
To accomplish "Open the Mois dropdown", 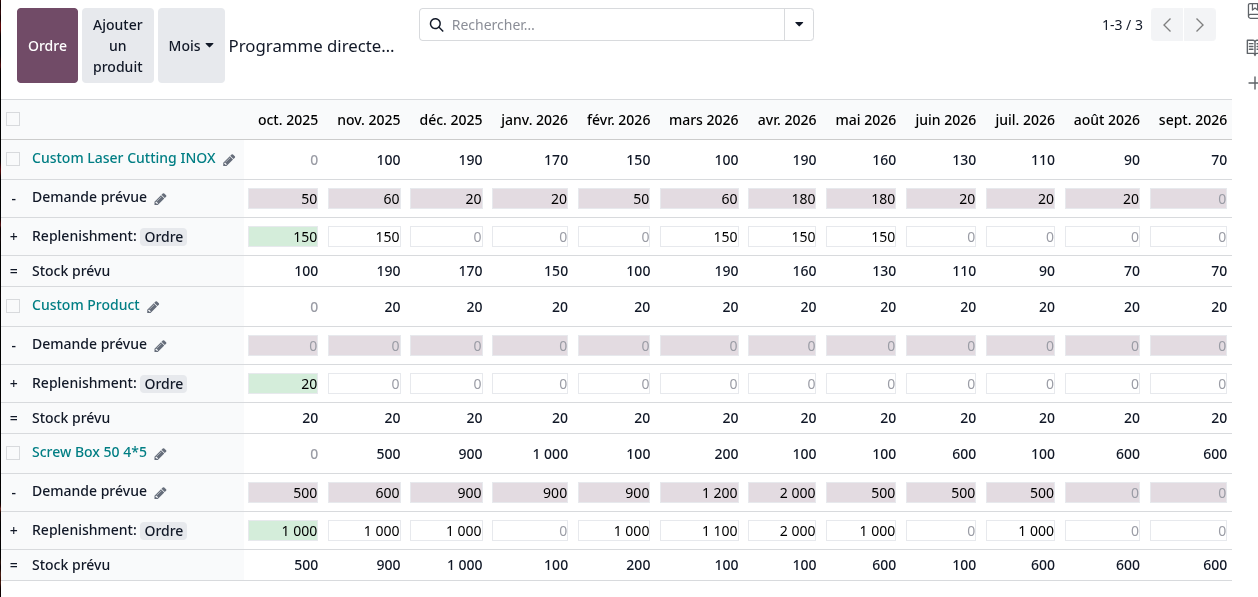I will tap(191, 45).
